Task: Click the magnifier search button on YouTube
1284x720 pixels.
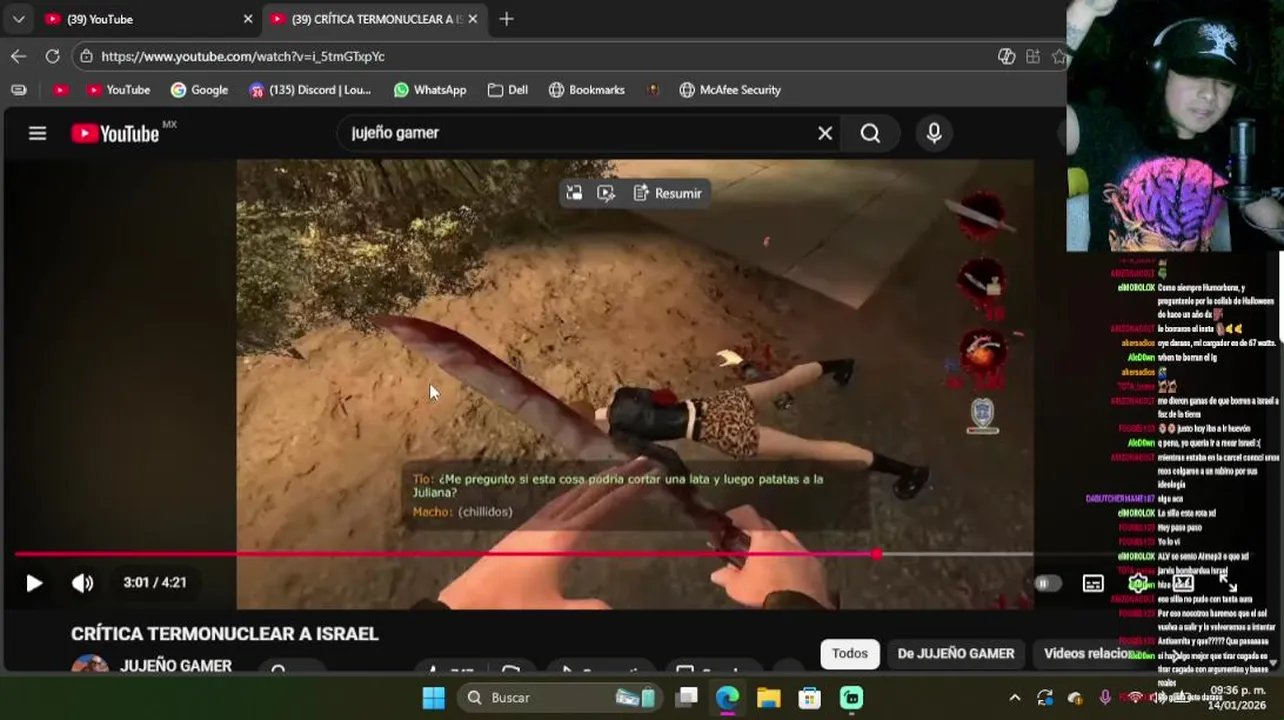Action: point(870,133)
